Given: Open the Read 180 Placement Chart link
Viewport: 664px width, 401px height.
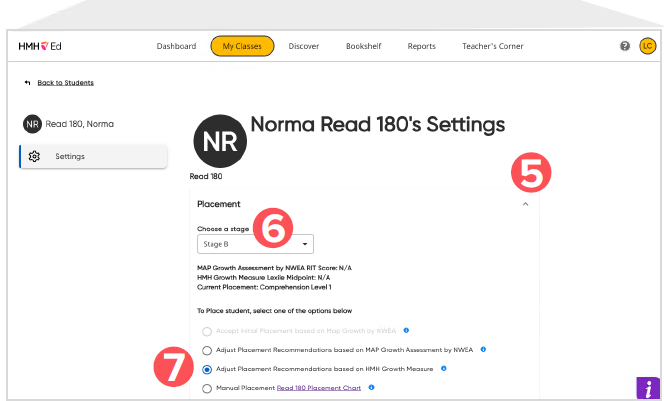Looking at the screenshot, I should tap(319, 387).
